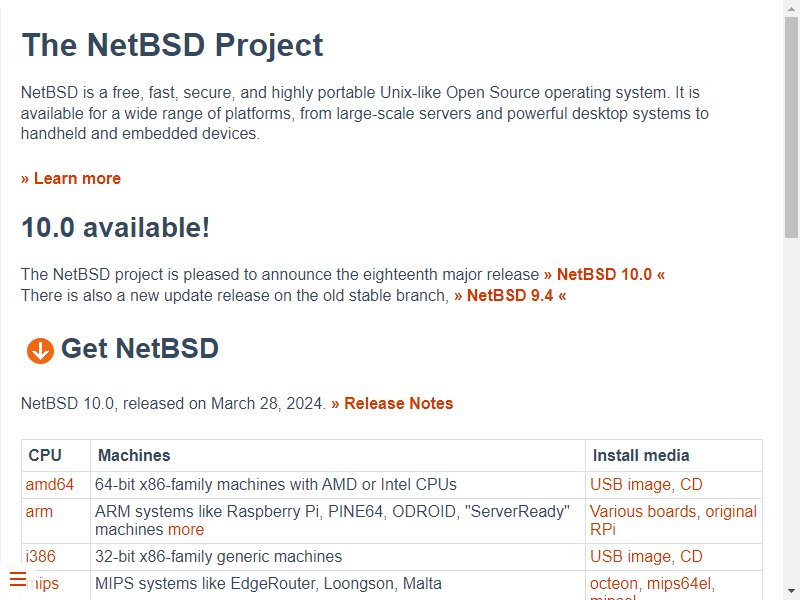Download the USB image for amd64
The height and width of the screenshot is (600, 800).
[x=630, y=484]
